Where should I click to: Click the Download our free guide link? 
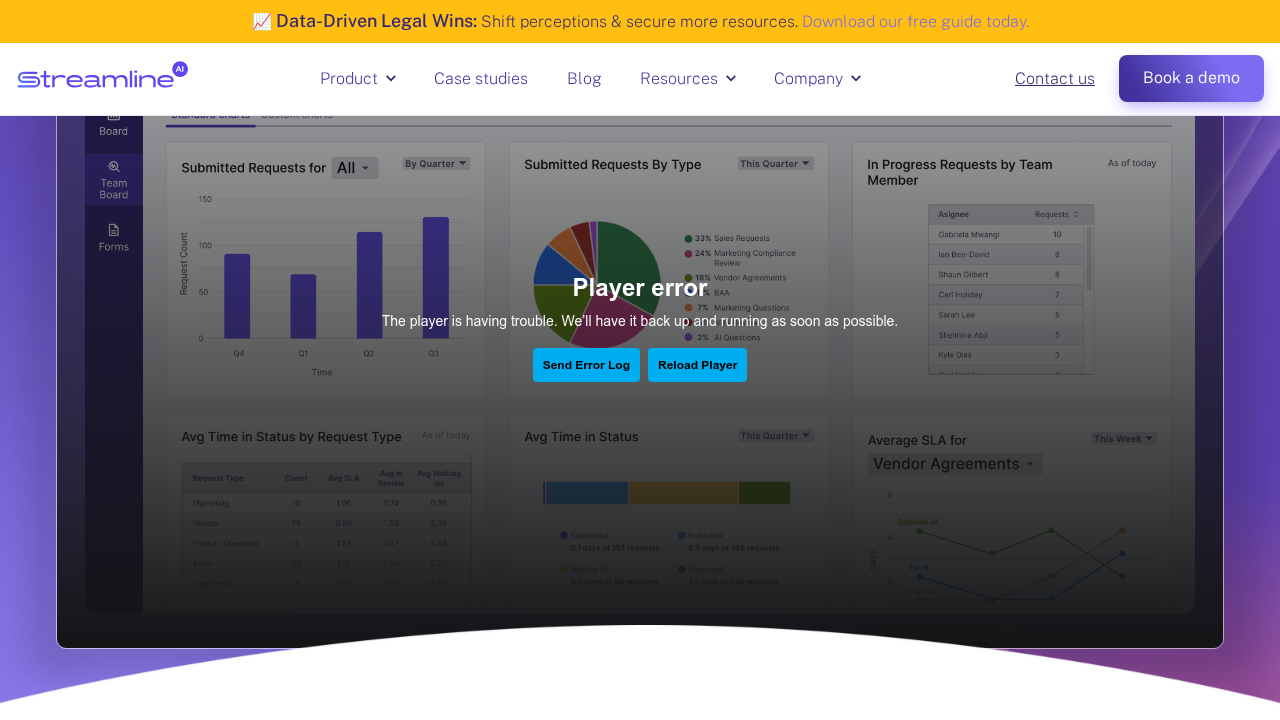pos(915,21)
